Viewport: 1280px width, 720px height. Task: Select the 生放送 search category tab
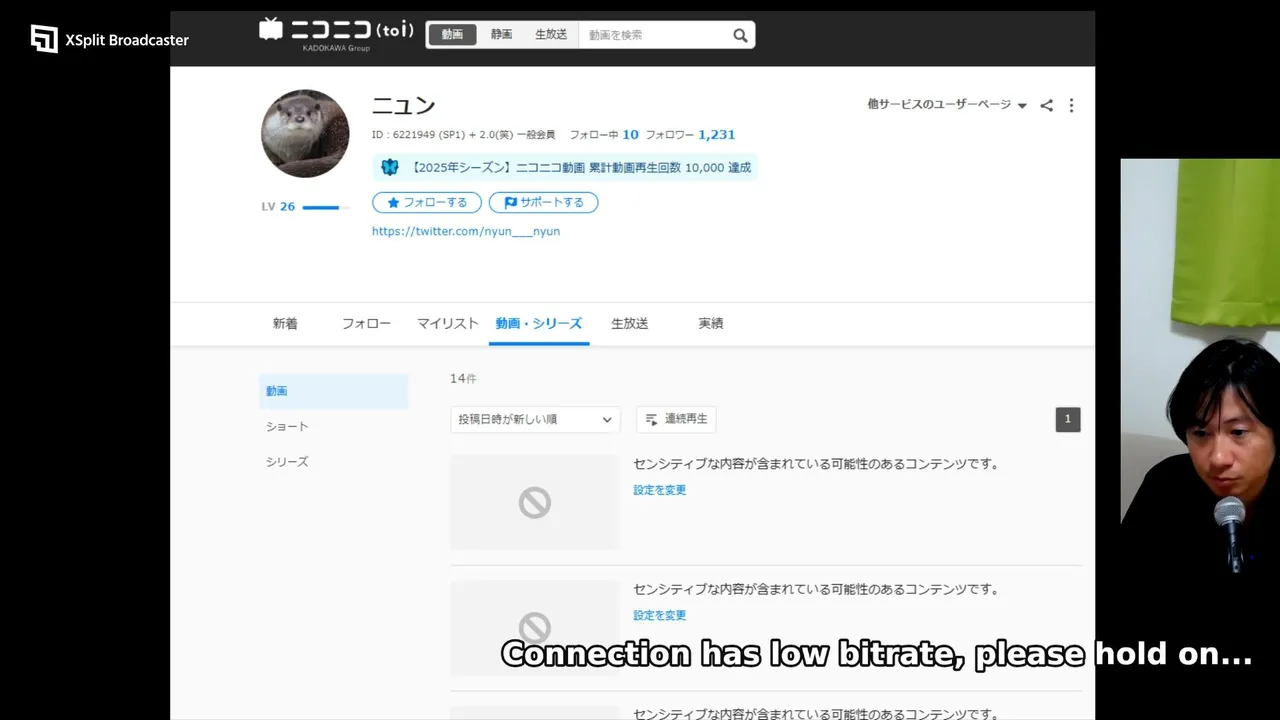pyautogui.click(x=551, y=35)
